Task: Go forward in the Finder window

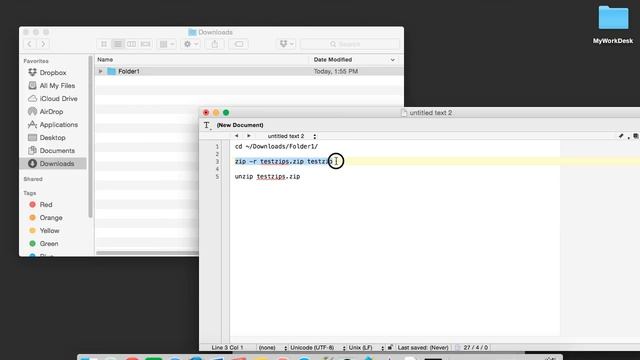Action: click(x=43, y=44)
